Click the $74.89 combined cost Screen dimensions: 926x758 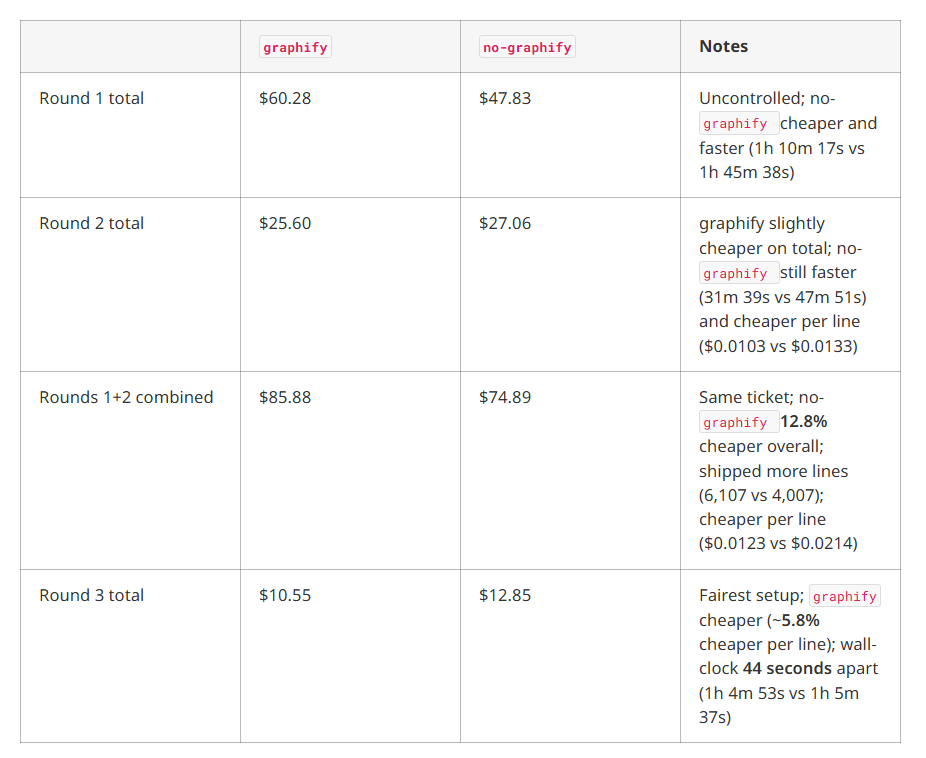[x=505, y=397]
